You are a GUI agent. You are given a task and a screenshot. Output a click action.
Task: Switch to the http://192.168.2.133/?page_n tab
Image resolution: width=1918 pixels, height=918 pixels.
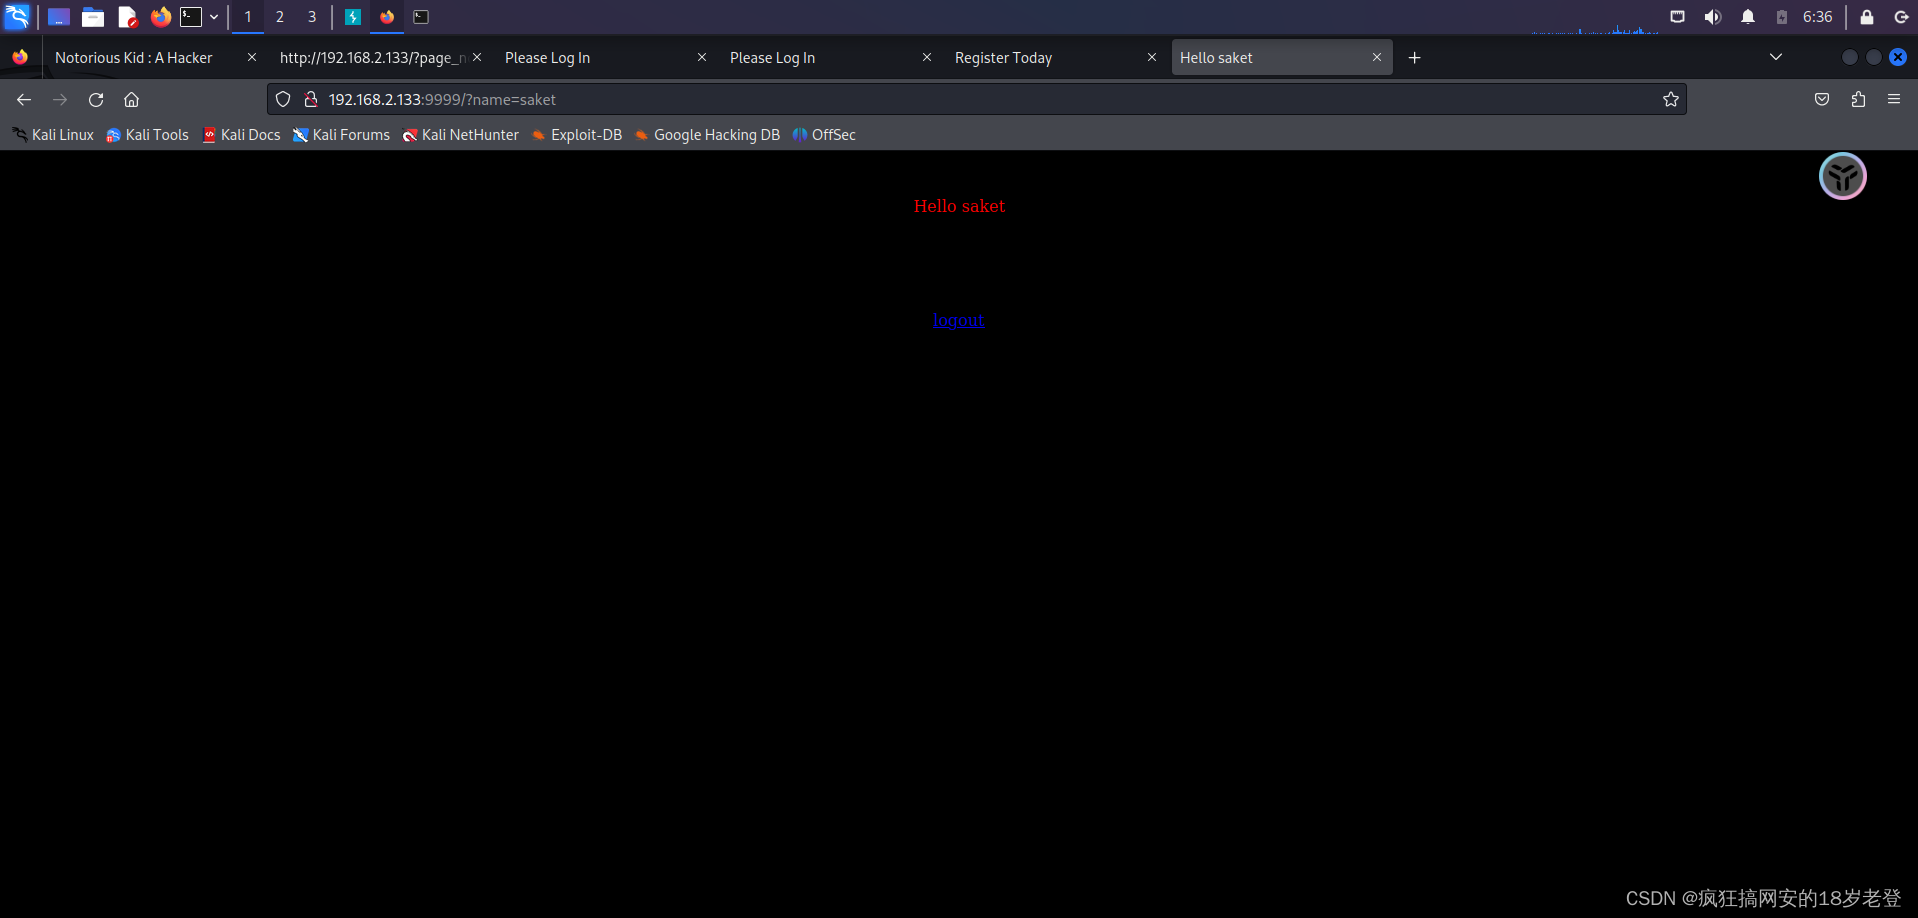tap(372, 58)
